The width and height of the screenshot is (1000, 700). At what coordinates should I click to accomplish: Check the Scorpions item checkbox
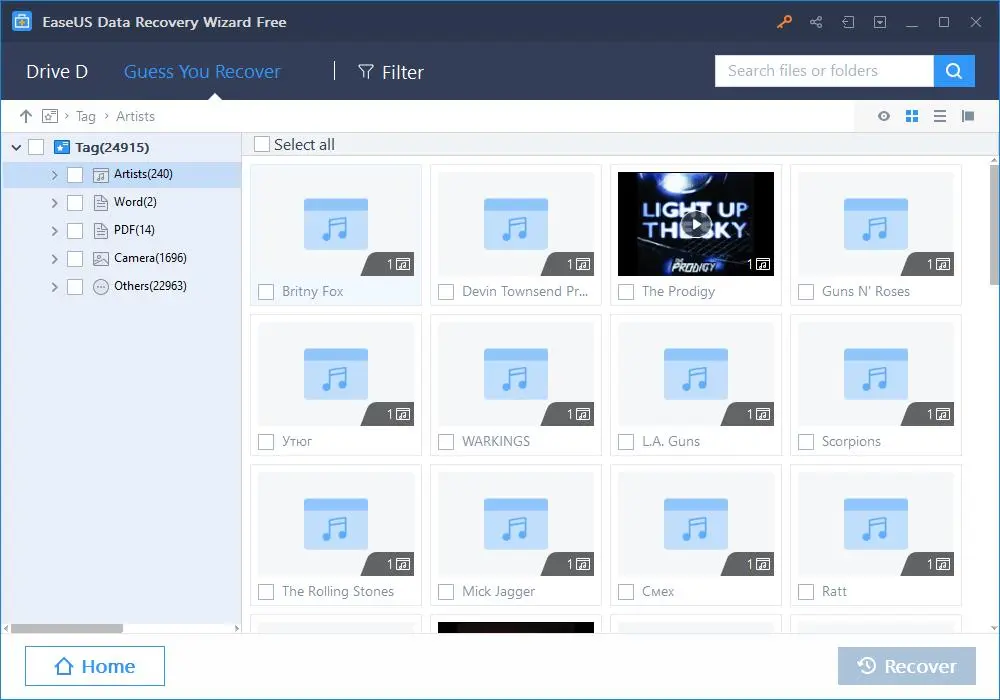(x=806, y=442)
